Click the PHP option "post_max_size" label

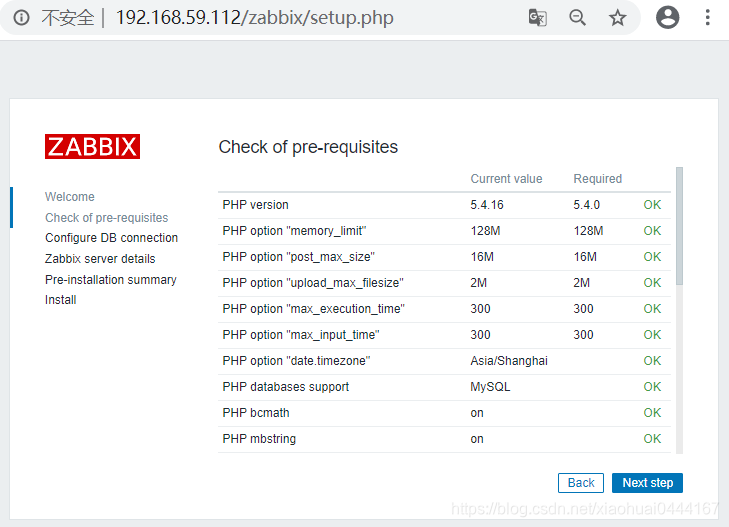coord(298,257)
